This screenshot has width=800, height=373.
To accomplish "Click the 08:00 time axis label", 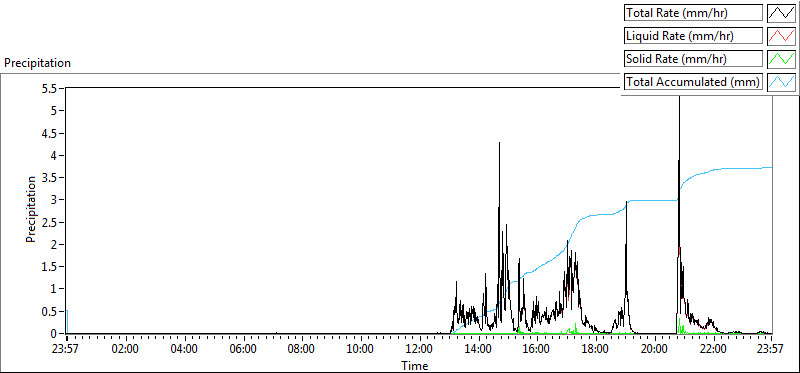I will coord(302,350).
